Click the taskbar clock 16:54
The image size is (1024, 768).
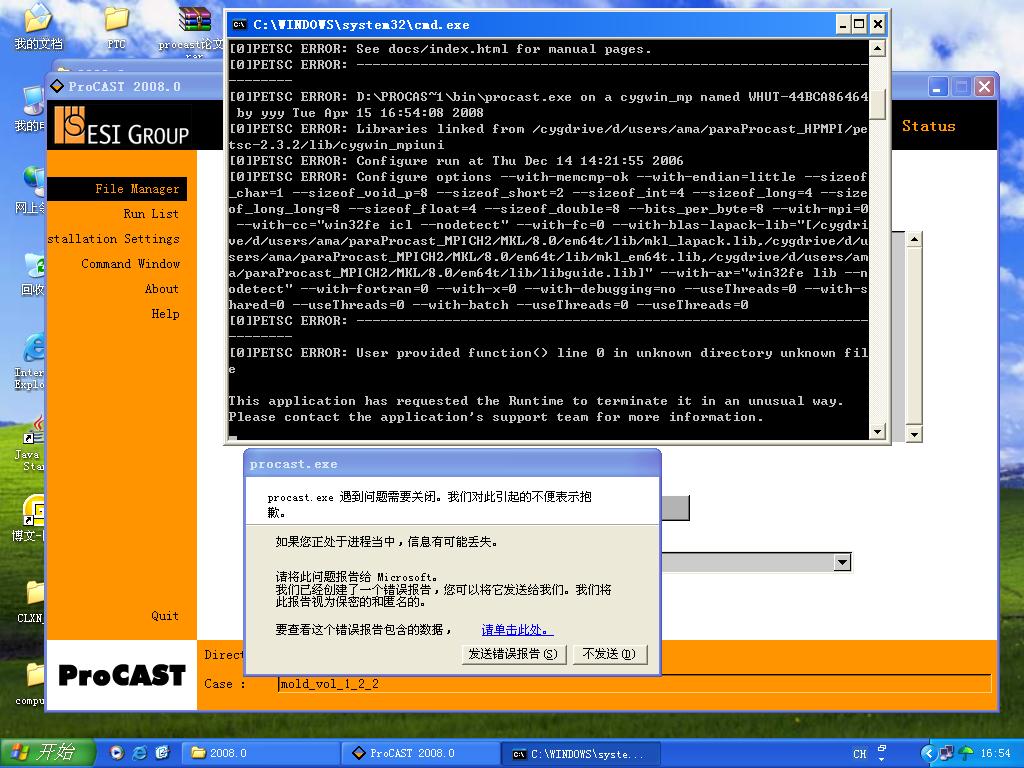coord(995,753)
